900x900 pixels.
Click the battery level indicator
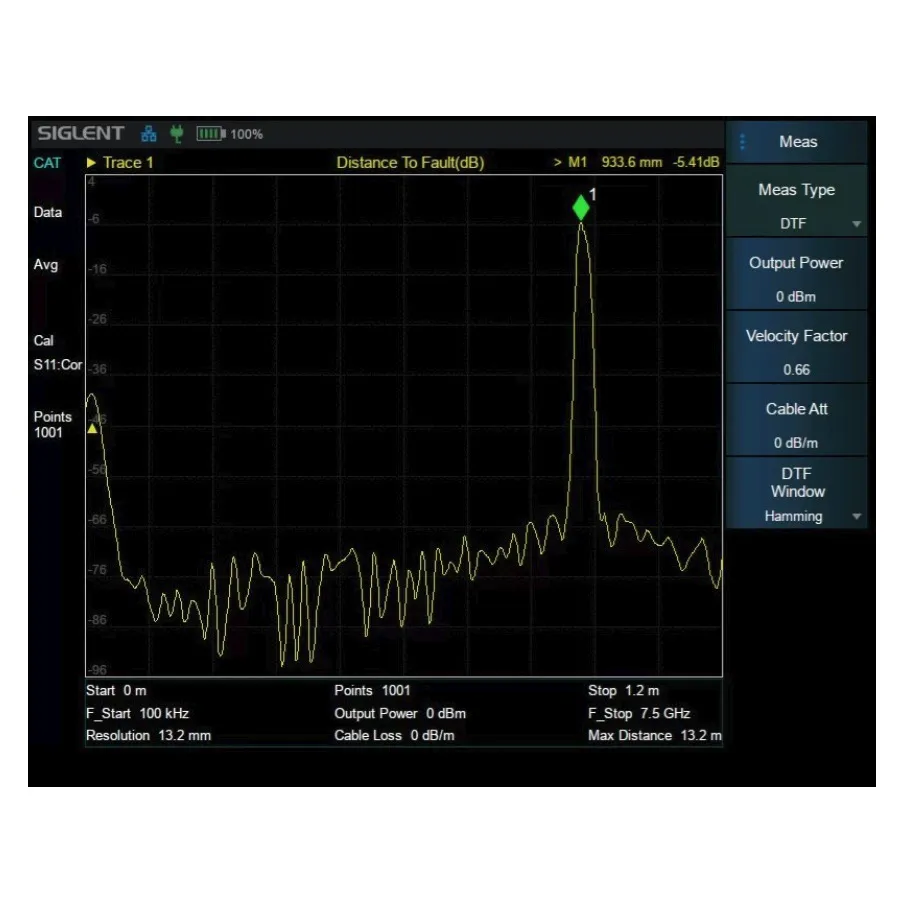211,131
